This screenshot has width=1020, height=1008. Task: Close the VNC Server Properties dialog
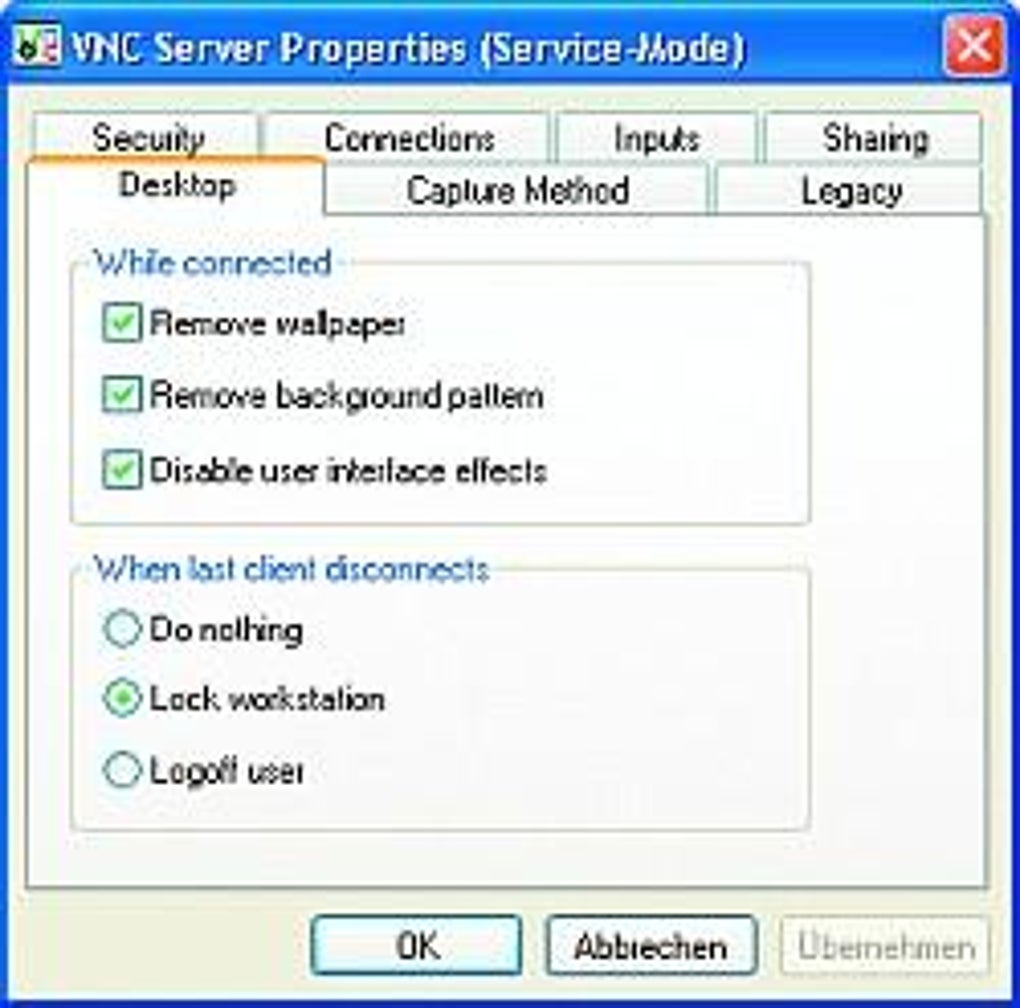(974, 46)
